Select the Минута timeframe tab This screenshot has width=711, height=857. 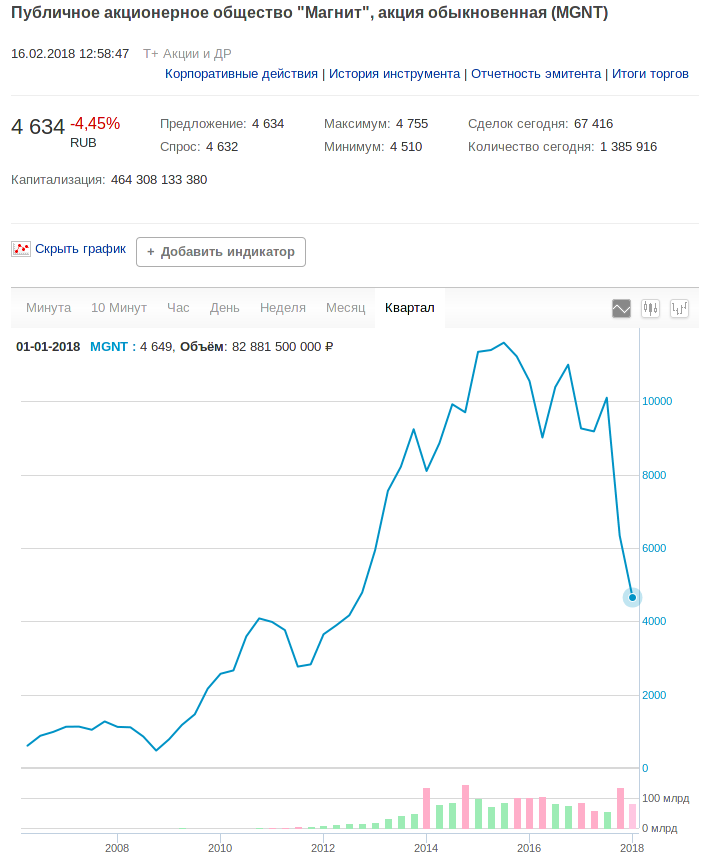[49, 308]
